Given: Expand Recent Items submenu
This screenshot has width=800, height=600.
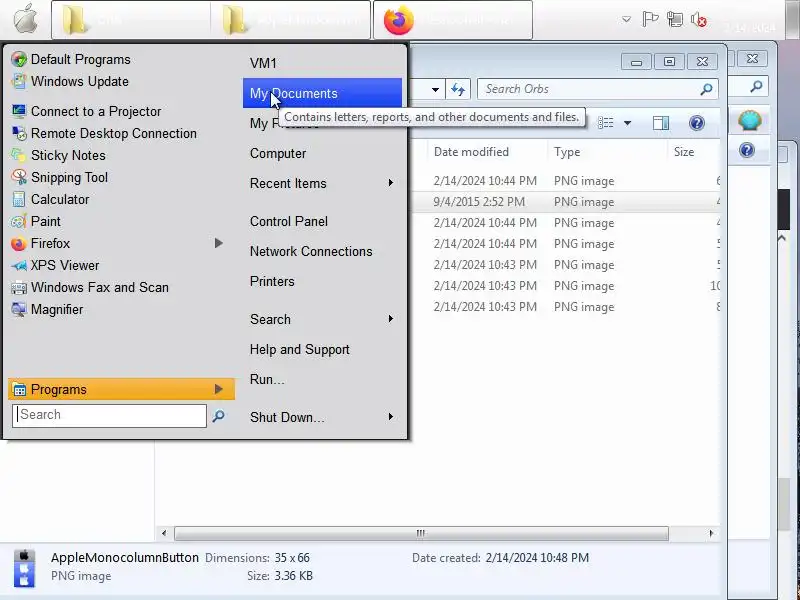Looking at the screenshot, I should click(x=391, y=183).
